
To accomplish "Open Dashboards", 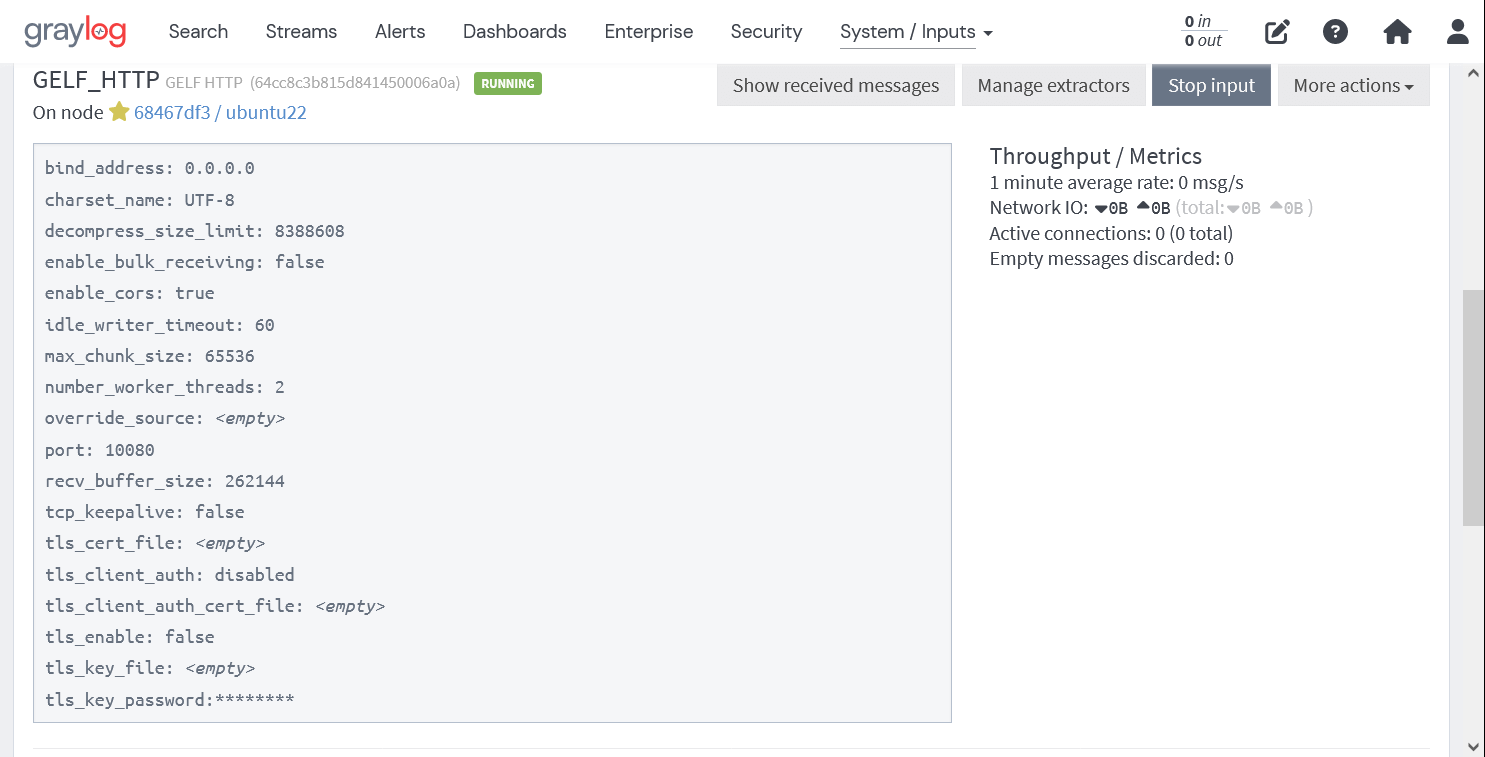I will pyautogui.click(x=514, y=32).
